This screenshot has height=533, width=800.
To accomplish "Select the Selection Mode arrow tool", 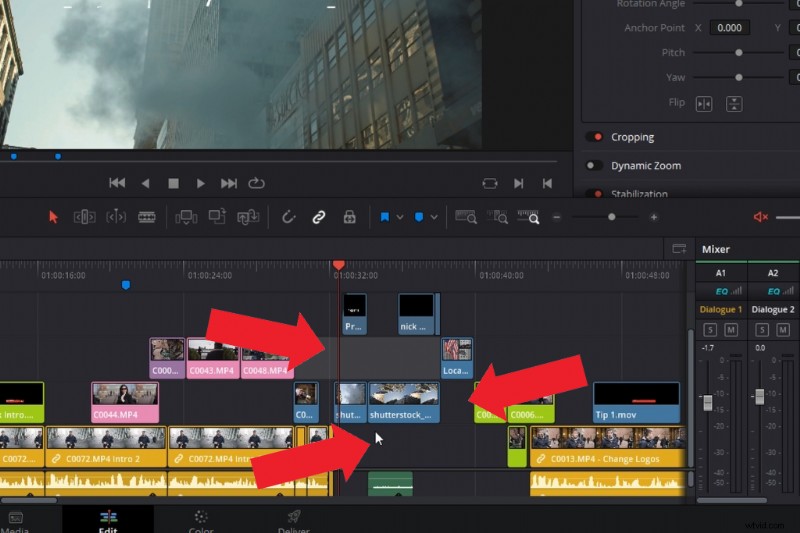I will 53,217.
